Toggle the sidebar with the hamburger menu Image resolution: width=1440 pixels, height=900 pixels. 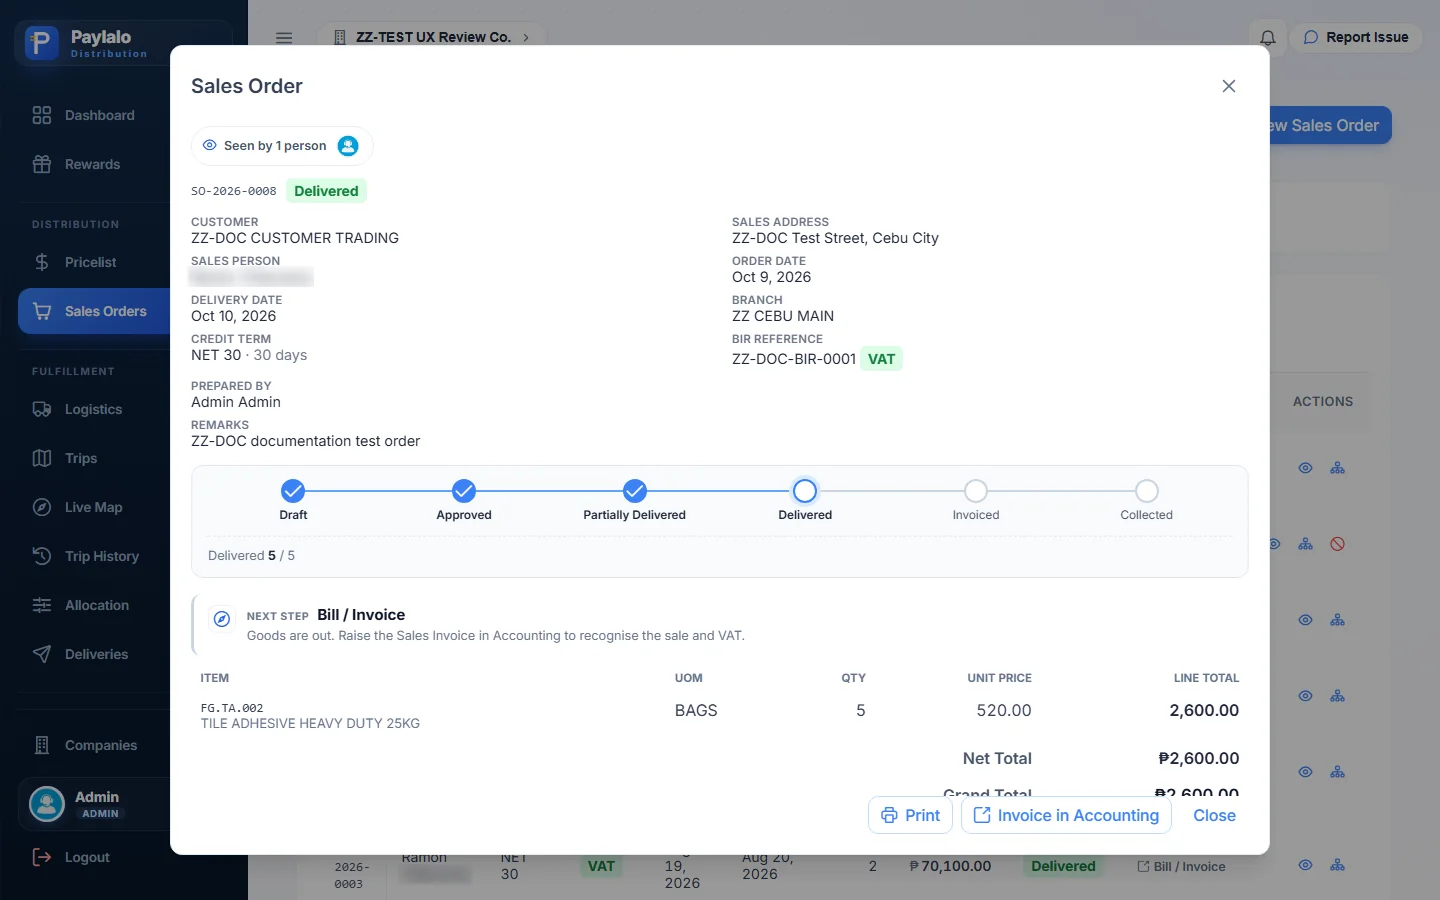point(284,38)
